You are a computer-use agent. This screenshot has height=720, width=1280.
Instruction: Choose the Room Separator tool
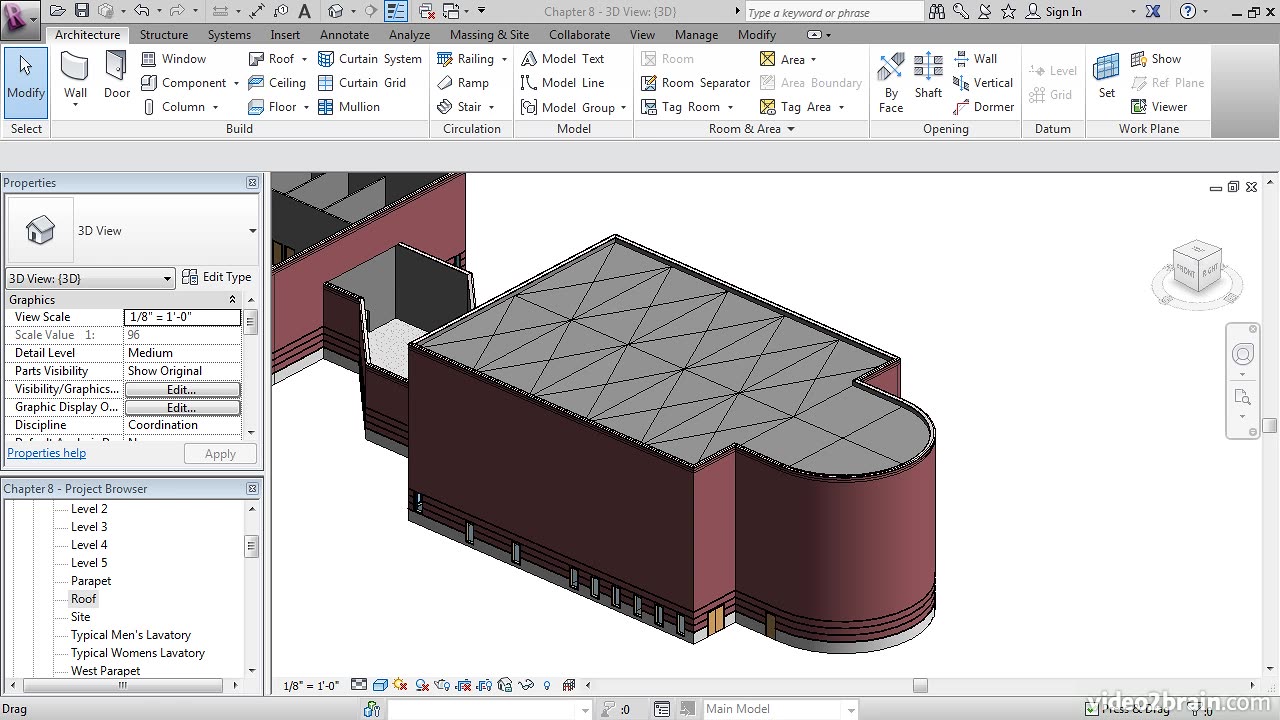click(695, 83)
